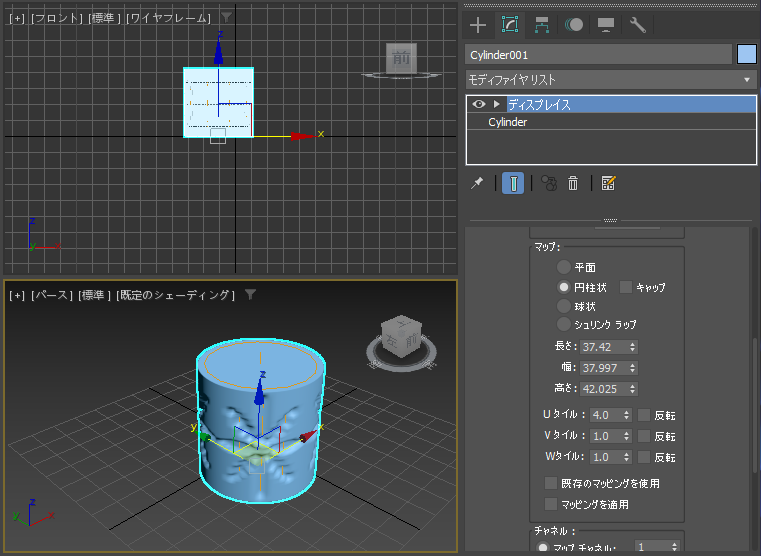The image size is (761, 556).
Task: Click the 長さ spinner arrows
Action: tap(632, 347)
